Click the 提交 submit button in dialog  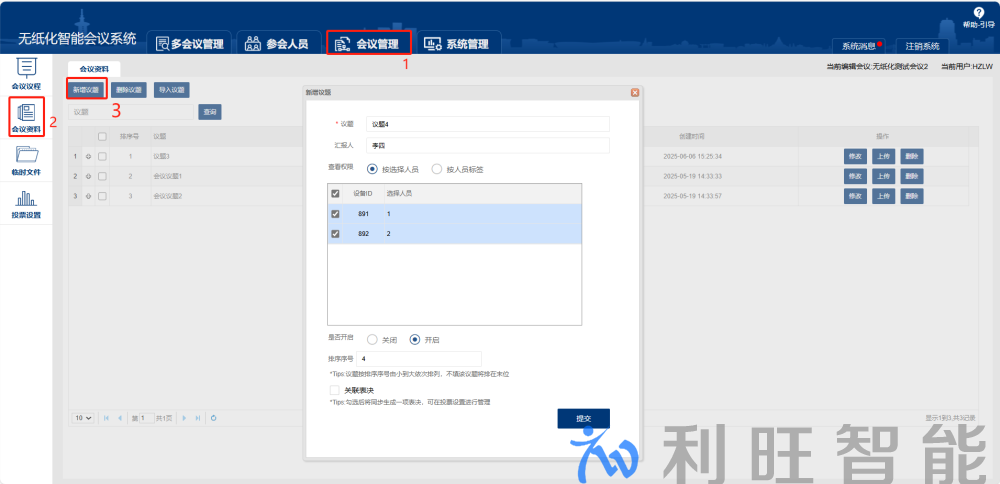pyautogui.click(x=584, y=418)
